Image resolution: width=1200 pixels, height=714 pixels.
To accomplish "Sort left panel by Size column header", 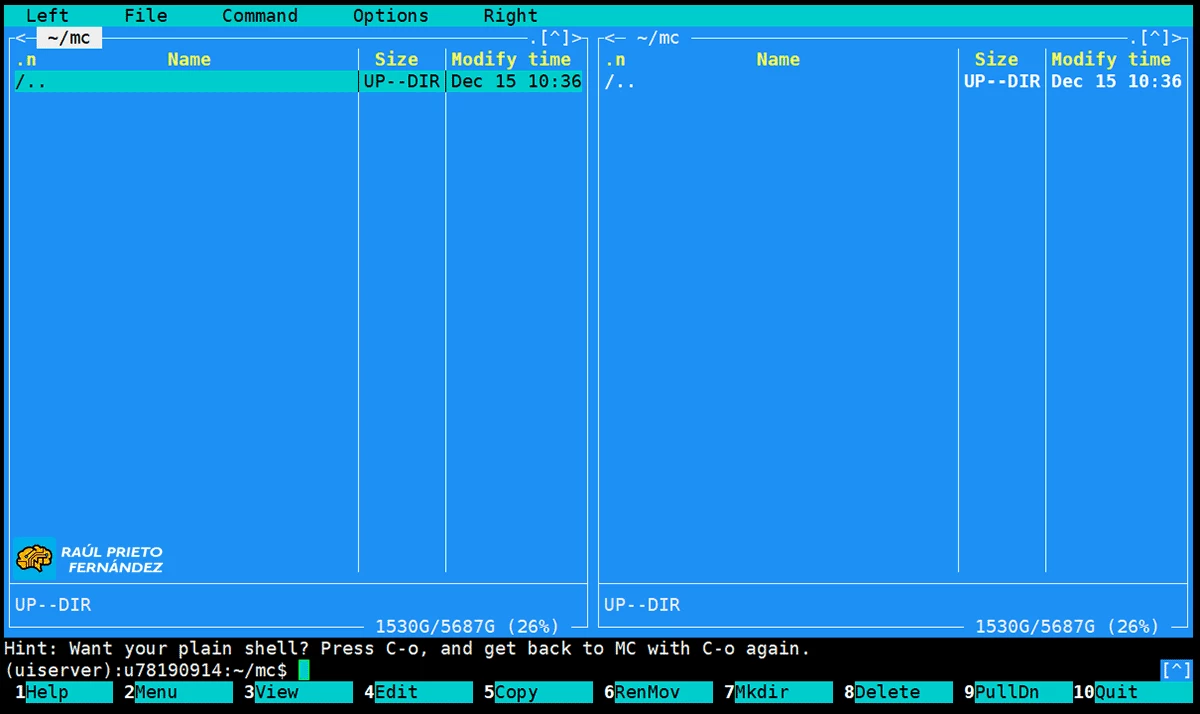I will pyautogui.click(x=397, y=60).
